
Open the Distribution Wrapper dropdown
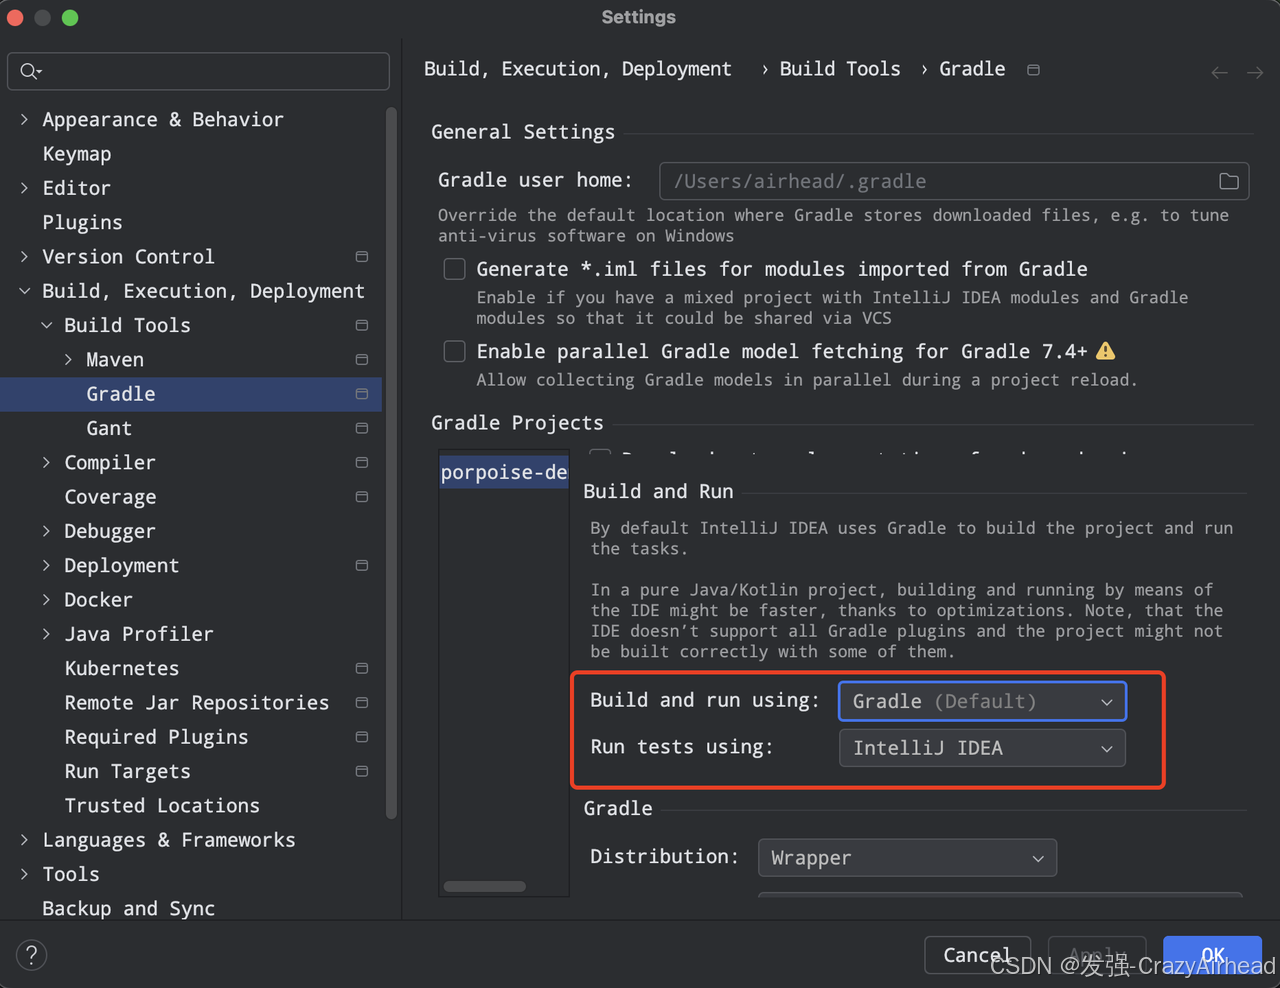point(907,858)
